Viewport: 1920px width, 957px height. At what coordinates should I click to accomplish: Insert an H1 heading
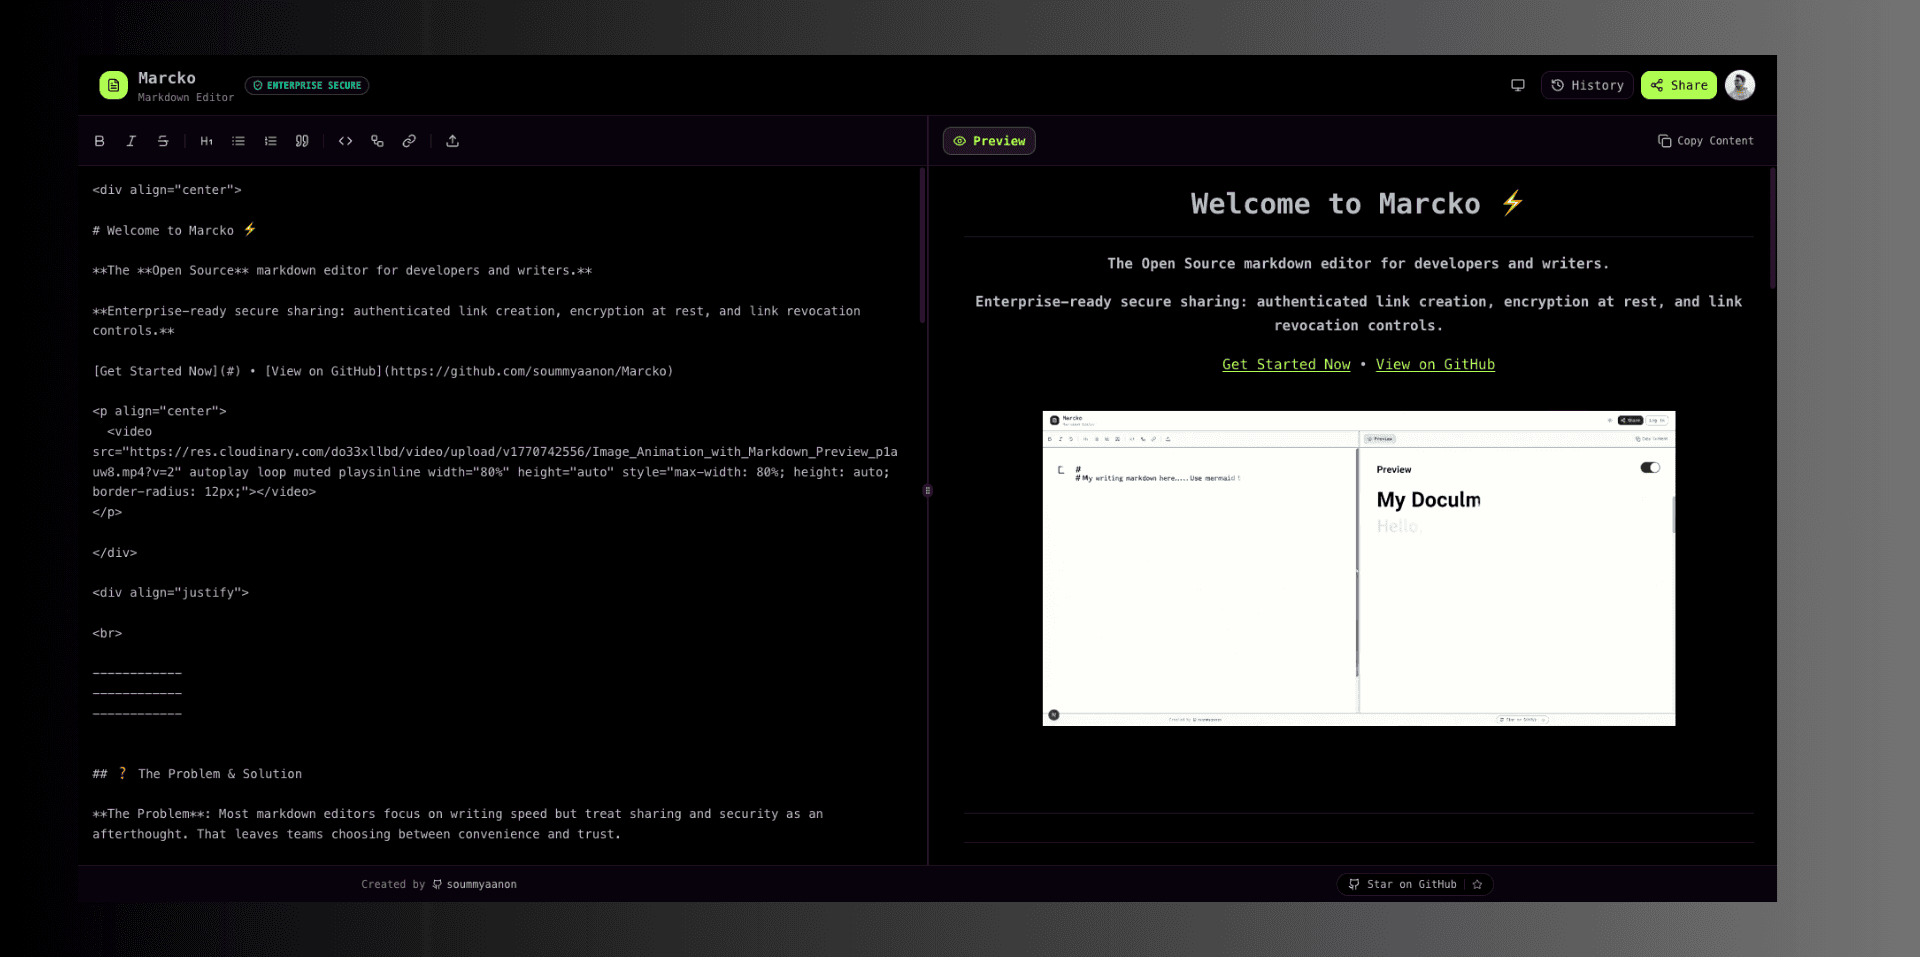coord(206,141)
